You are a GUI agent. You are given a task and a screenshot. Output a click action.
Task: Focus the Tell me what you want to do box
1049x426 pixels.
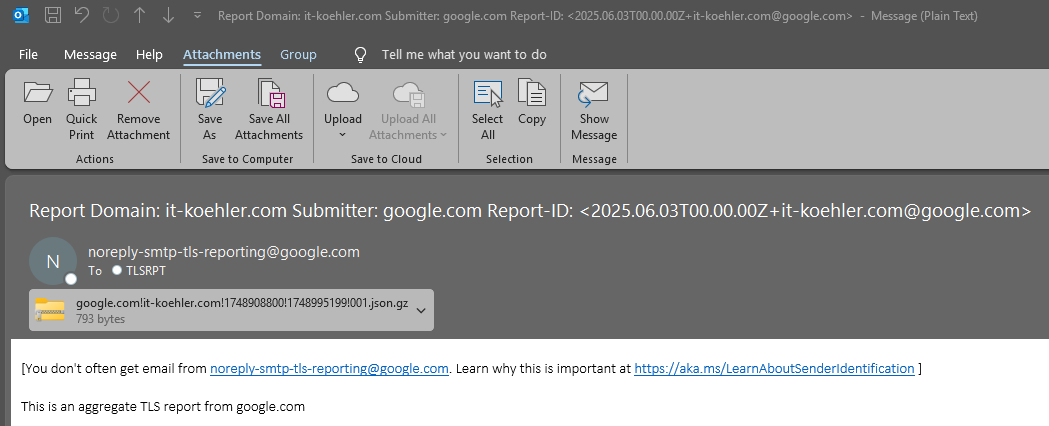tap(464, 55)
